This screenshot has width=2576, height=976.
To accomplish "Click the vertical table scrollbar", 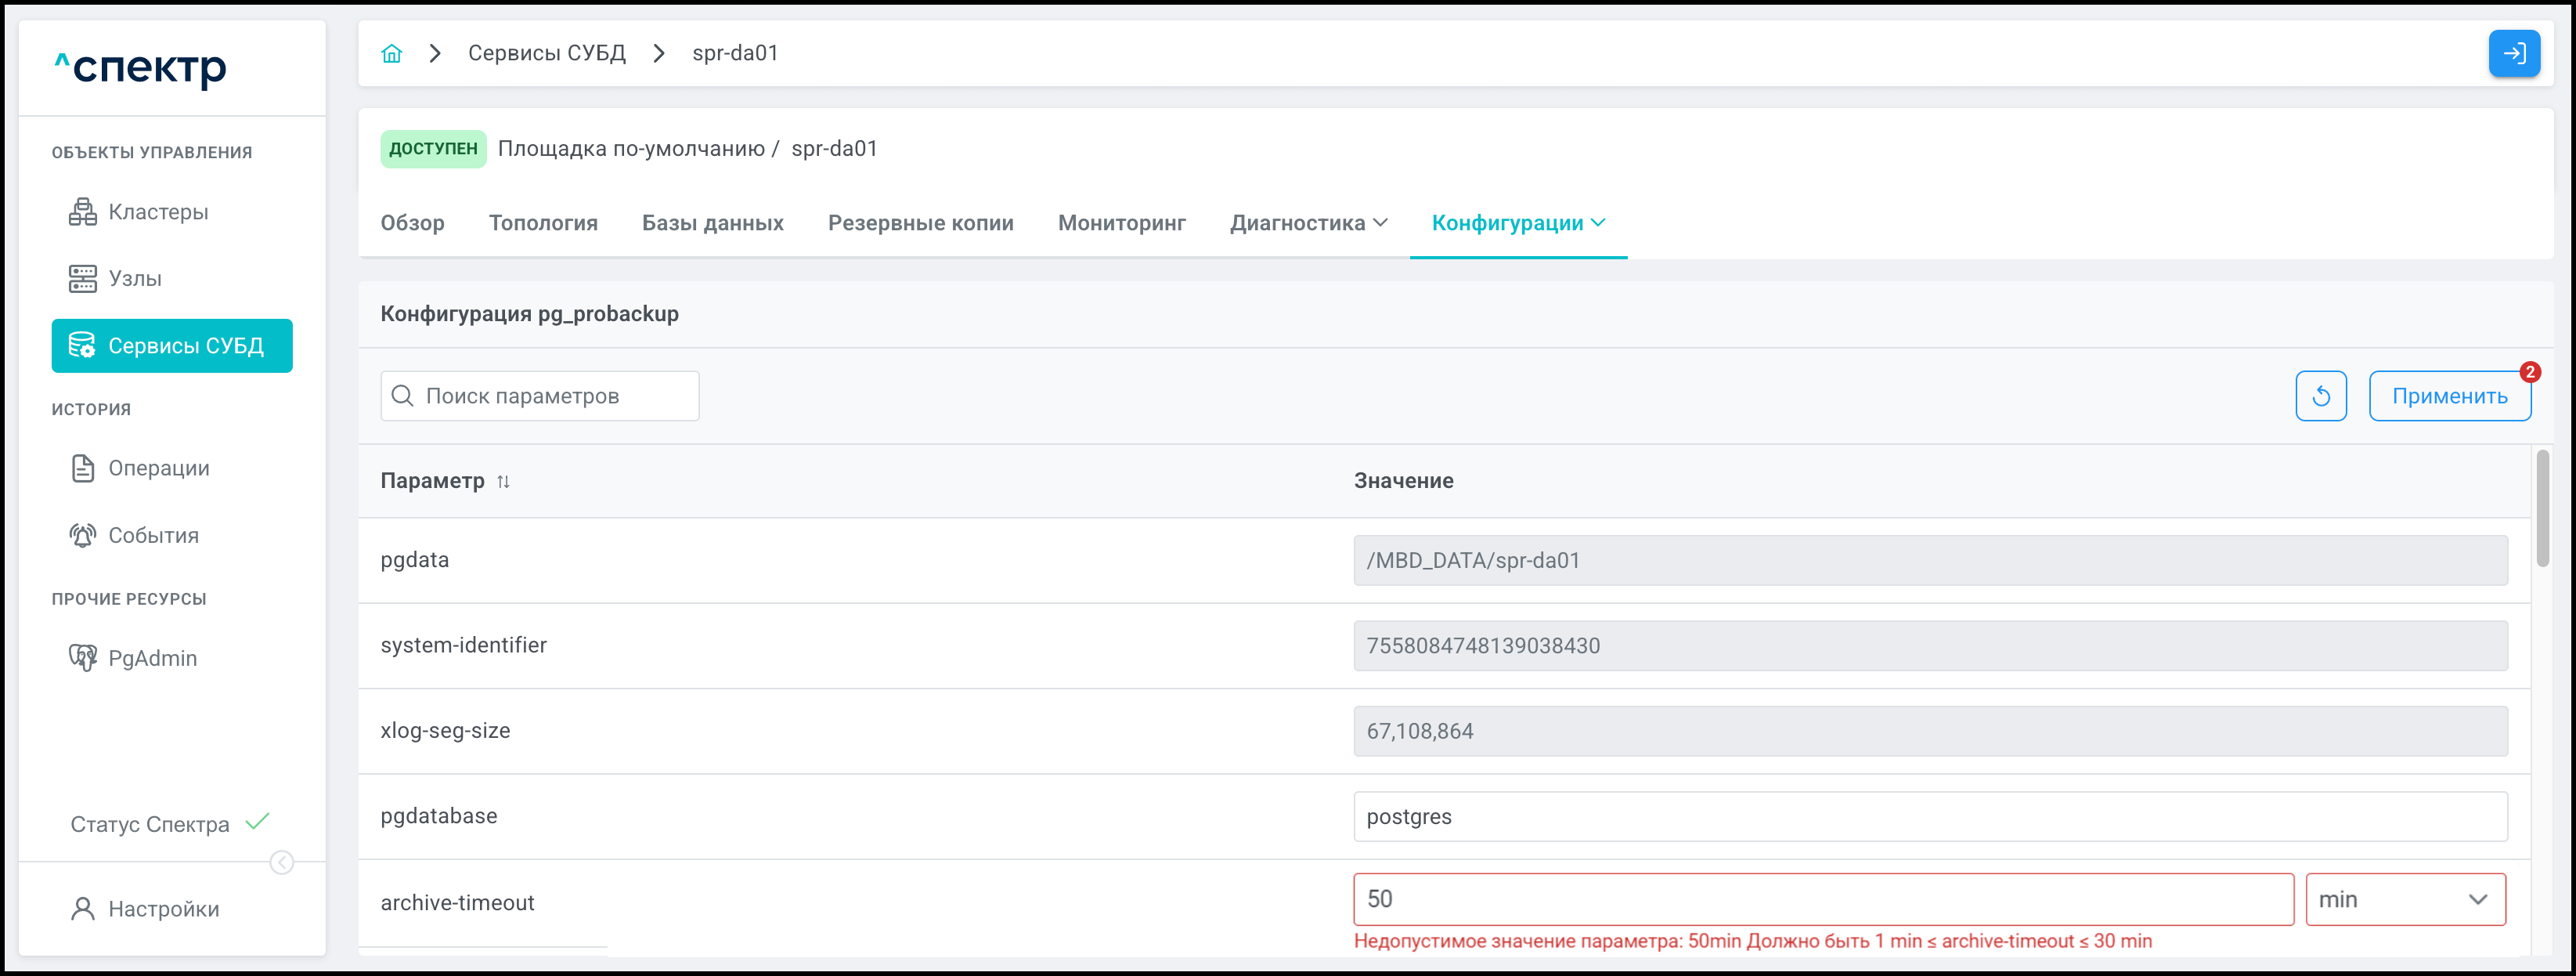I will pyautogui.click(x=2542, y=510).
